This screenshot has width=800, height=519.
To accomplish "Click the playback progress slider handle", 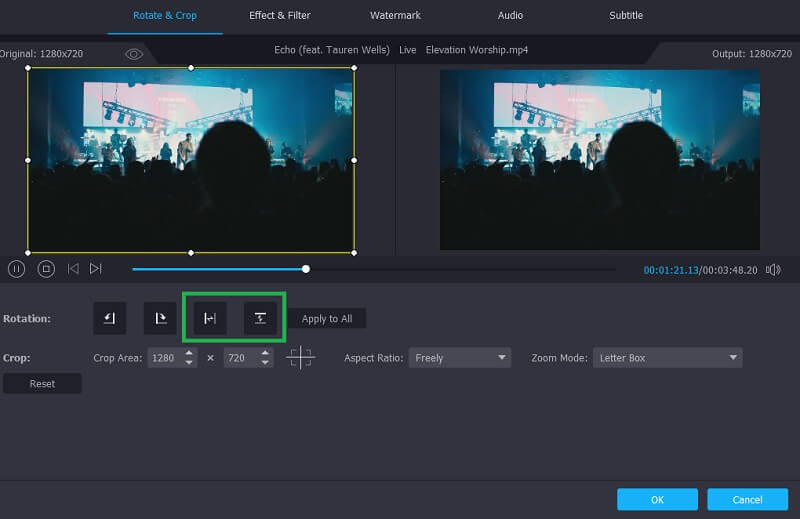I will pyautogui.click(x=306, y=268).
